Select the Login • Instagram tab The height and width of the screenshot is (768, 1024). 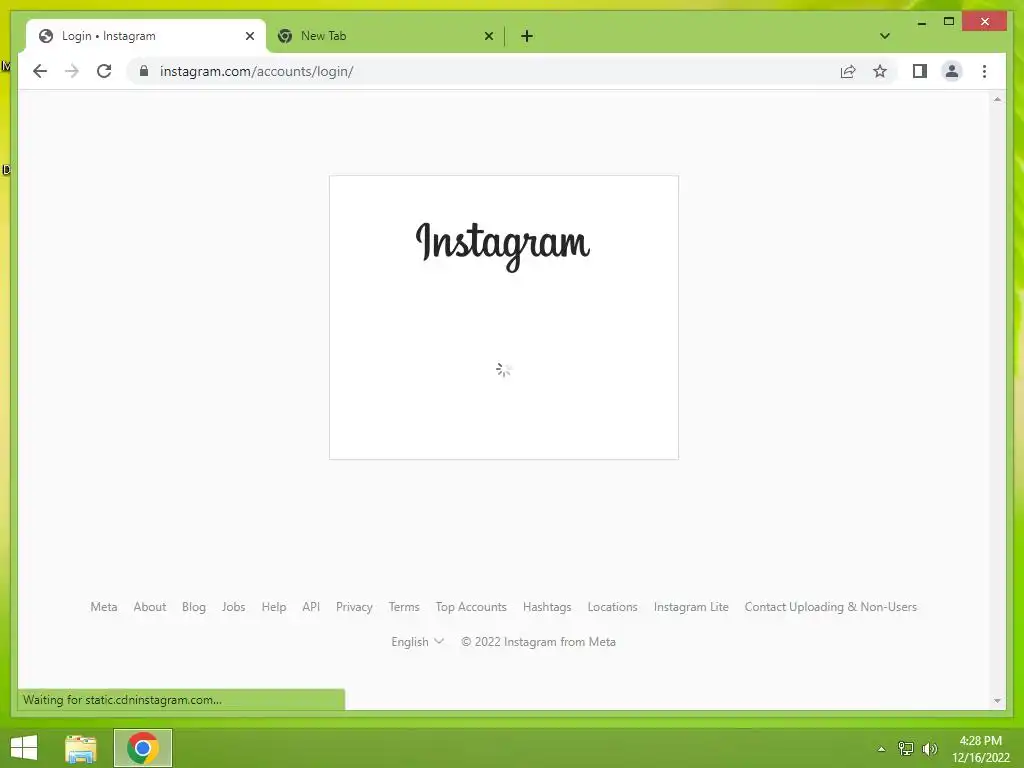146,36
